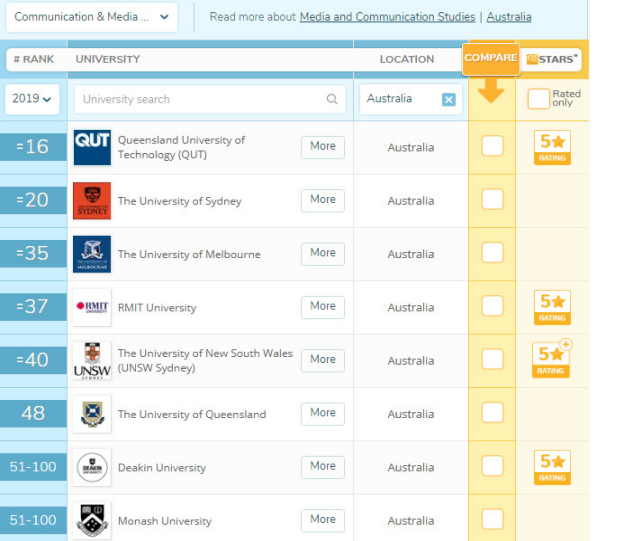Image resolution: width=625 pixels, height=541 pixels.
Task: Open the Media and Communication Studies link
Action: pyautogui.click(x=388, y=17)
